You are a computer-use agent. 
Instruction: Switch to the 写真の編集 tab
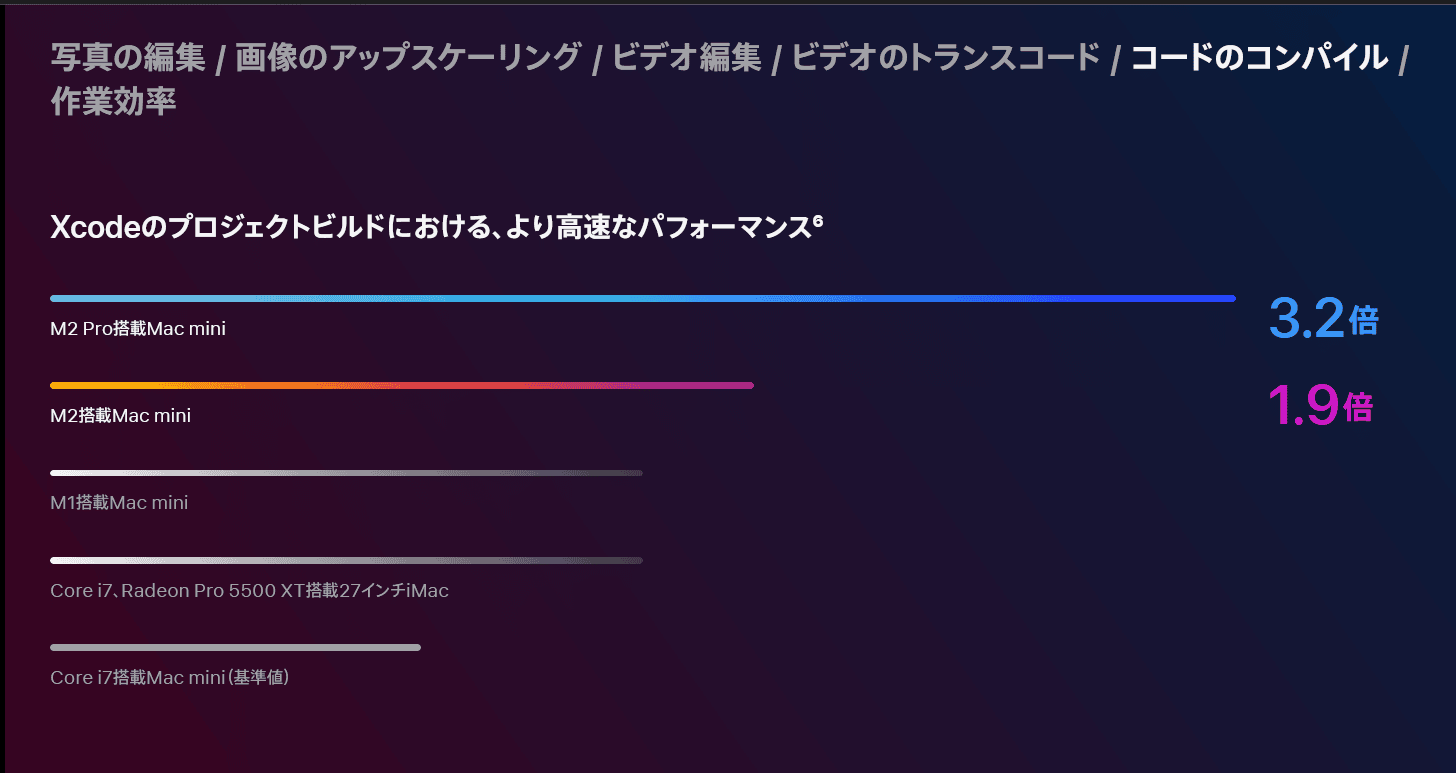coord(128,58)
